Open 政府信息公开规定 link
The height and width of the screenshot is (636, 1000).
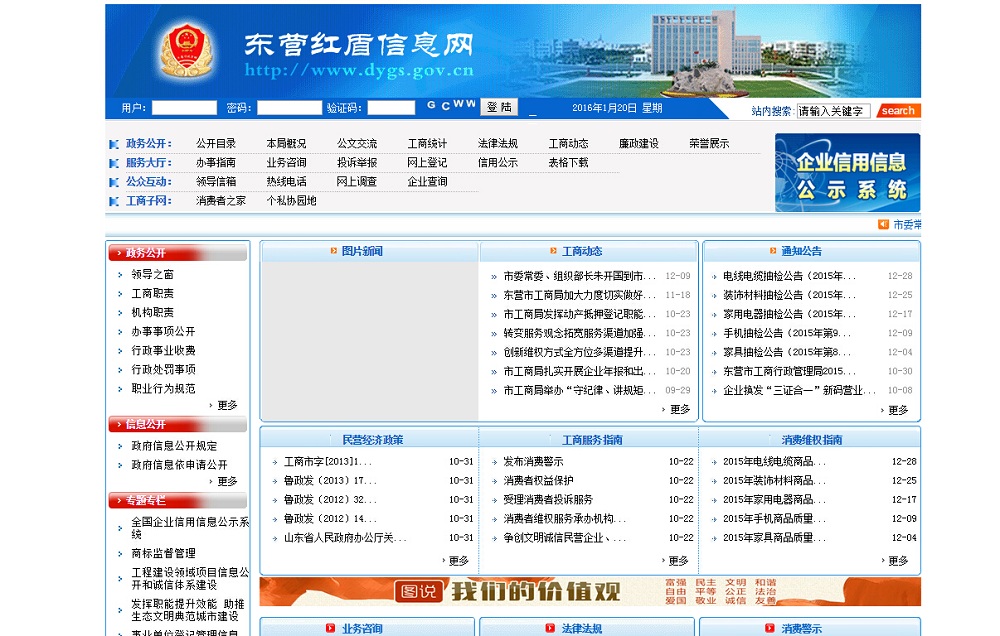point(174,446)
